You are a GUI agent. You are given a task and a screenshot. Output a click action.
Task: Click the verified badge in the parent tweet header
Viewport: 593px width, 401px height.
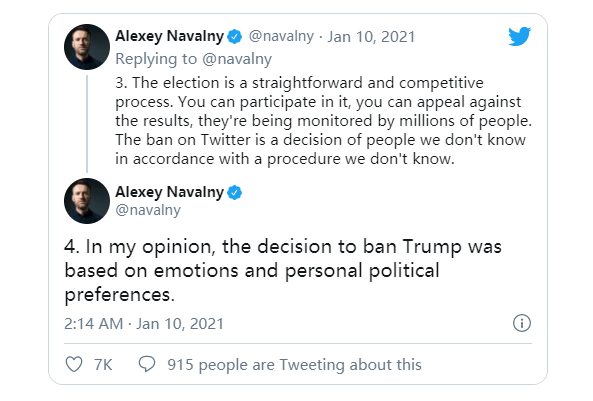(x=234, y=37)
